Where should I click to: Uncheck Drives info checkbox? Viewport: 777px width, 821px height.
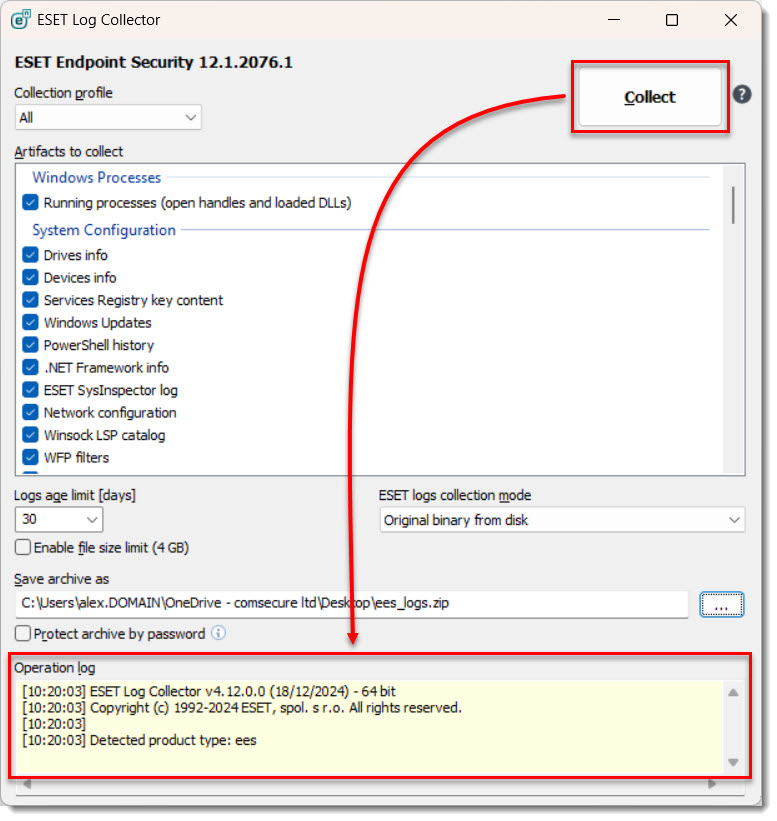coord(30,256)
